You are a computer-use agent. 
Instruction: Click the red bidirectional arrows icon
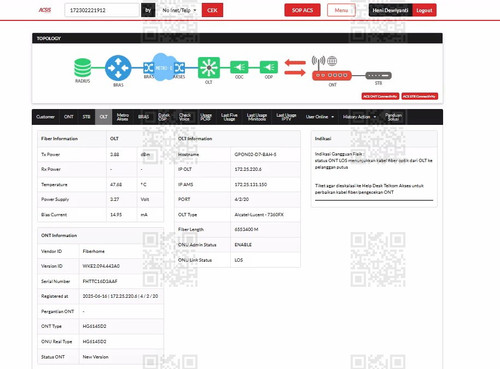click(295, 67)
